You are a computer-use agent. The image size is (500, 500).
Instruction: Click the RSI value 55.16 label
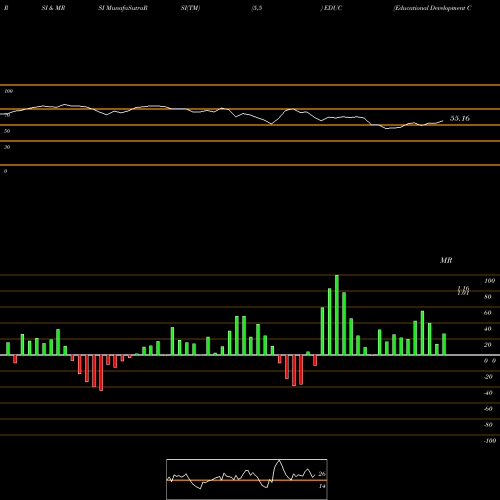click(460, 118)
